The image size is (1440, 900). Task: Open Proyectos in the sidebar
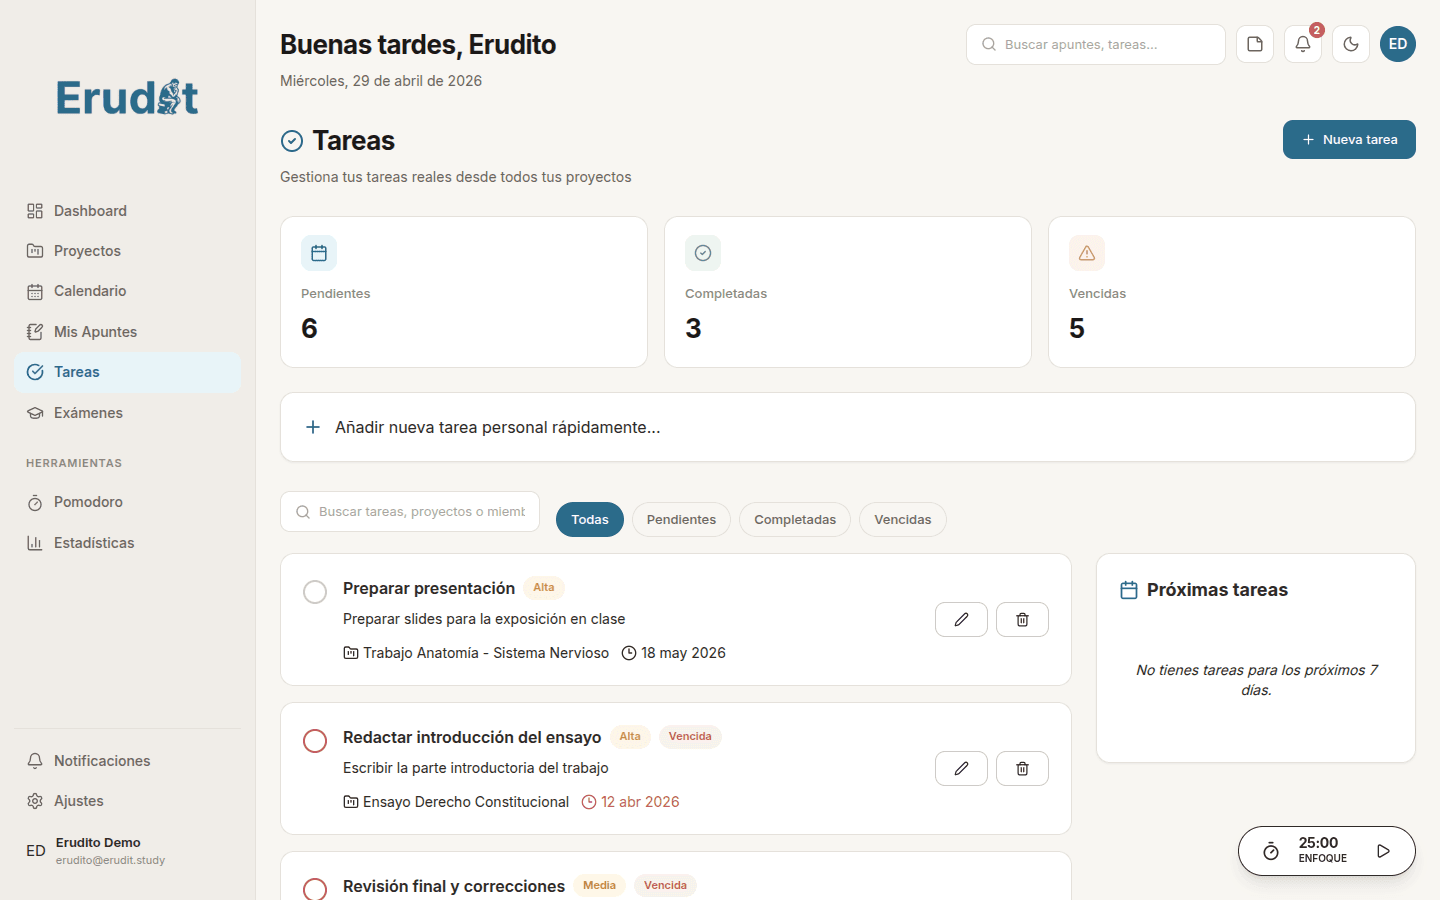tap(127, 251)
